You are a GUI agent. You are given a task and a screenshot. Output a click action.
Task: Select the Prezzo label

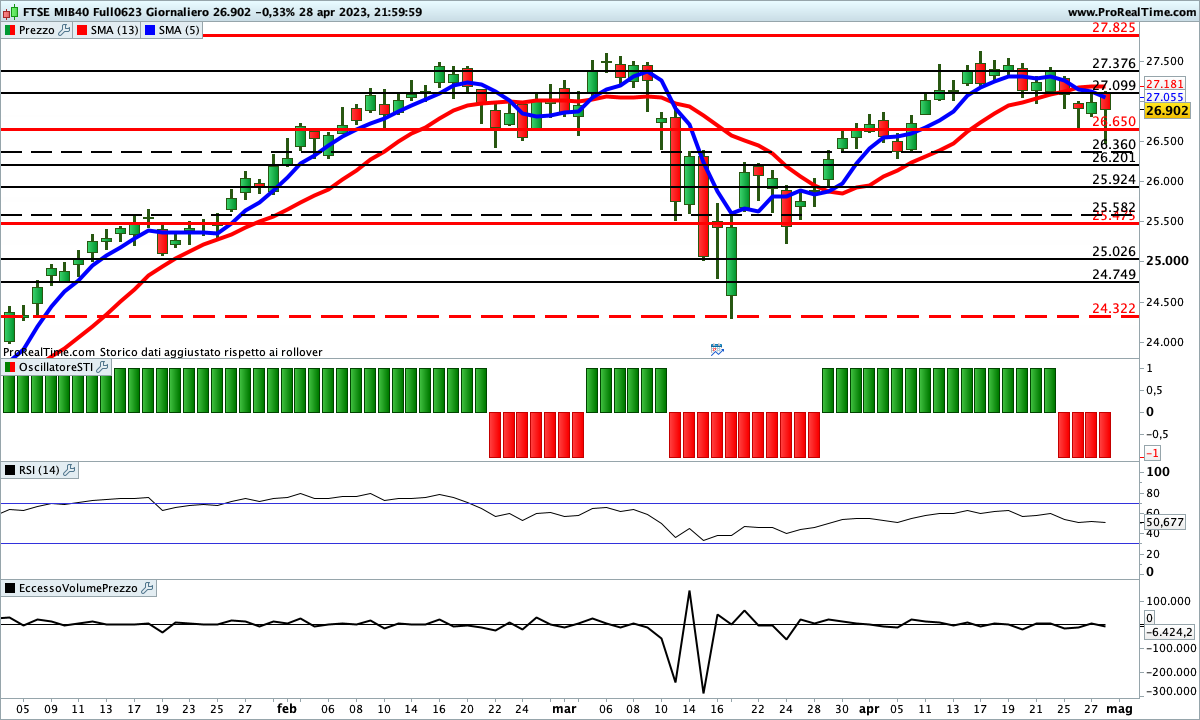[x=37, y=30]
